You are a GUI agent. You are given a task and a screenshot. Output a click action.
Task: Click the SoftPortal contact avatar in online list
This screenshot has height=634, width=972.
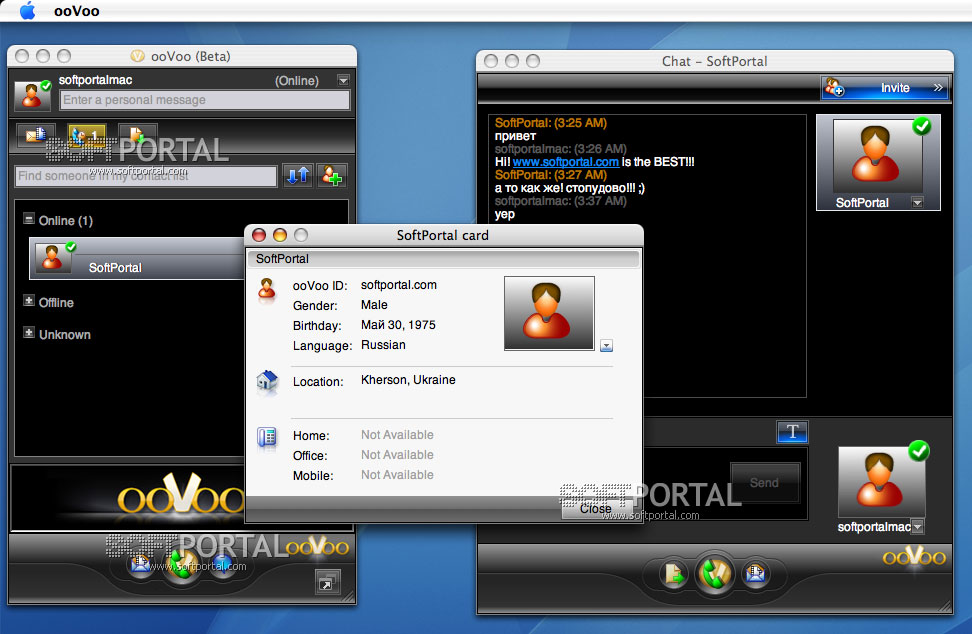(x=52, y=258)
